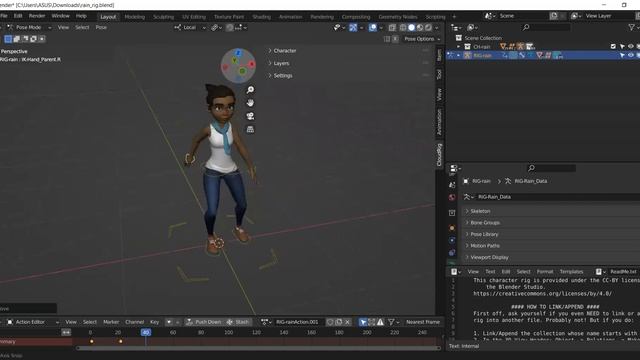Select wireframe viewport shading icon

click(403, 27)
